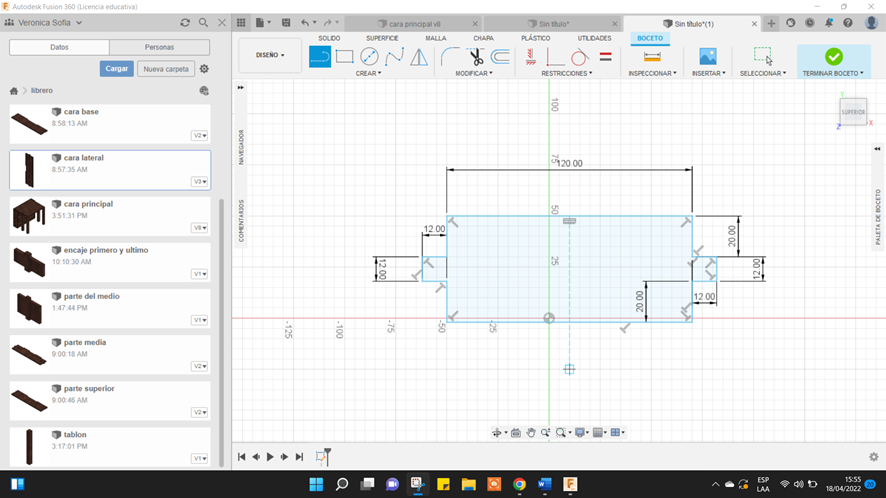This screenshot has width=886, height=498.
Task: Click the Measure inspect tool
Action: click(652, 57)
